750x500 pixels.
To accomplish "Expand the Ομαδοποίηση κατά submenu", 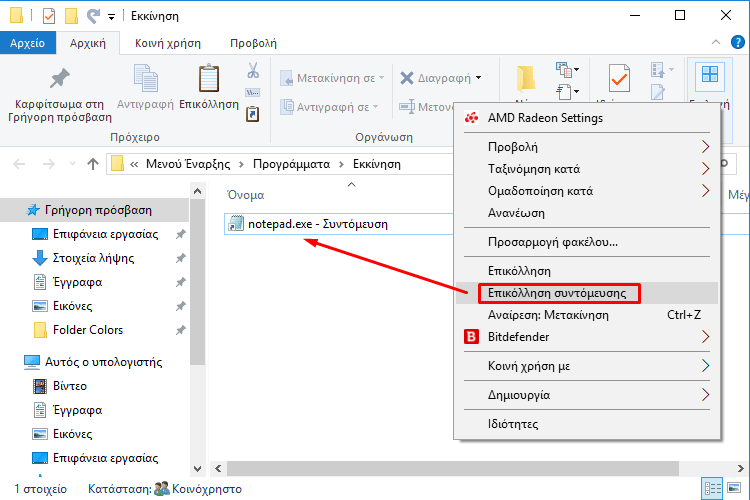I will tap(587, 190).
